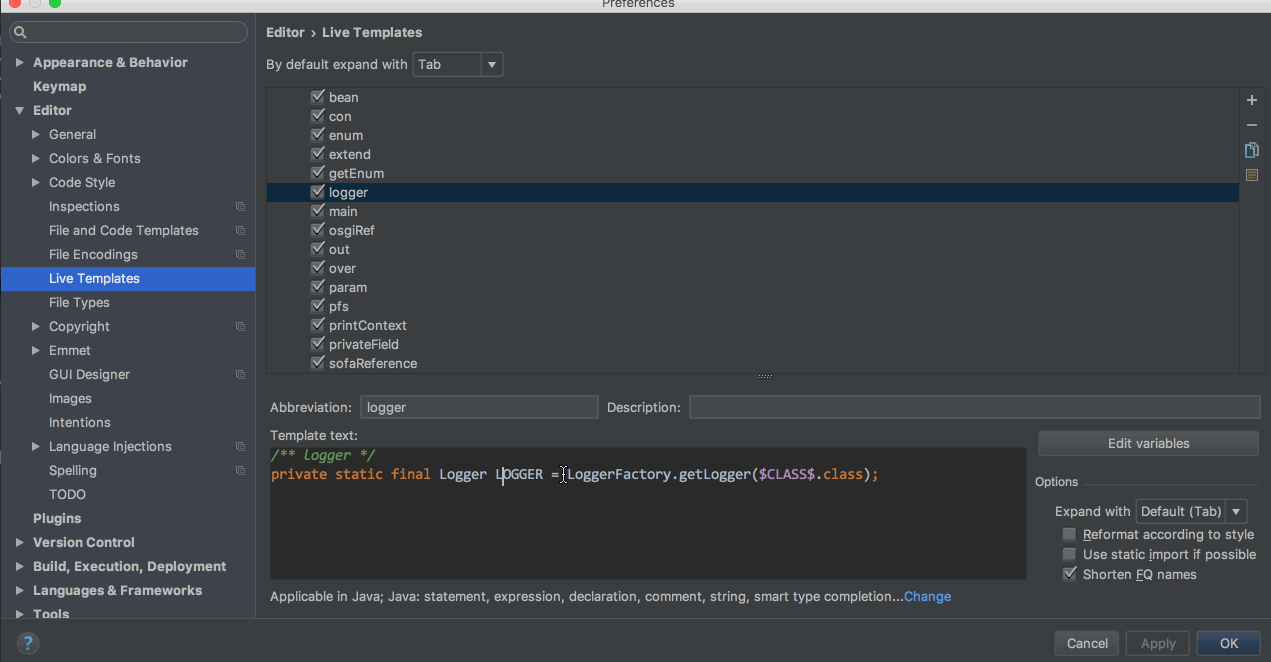Select the pfs template row
Viewport: 1271px width, 662px height.
pos(753,306)
